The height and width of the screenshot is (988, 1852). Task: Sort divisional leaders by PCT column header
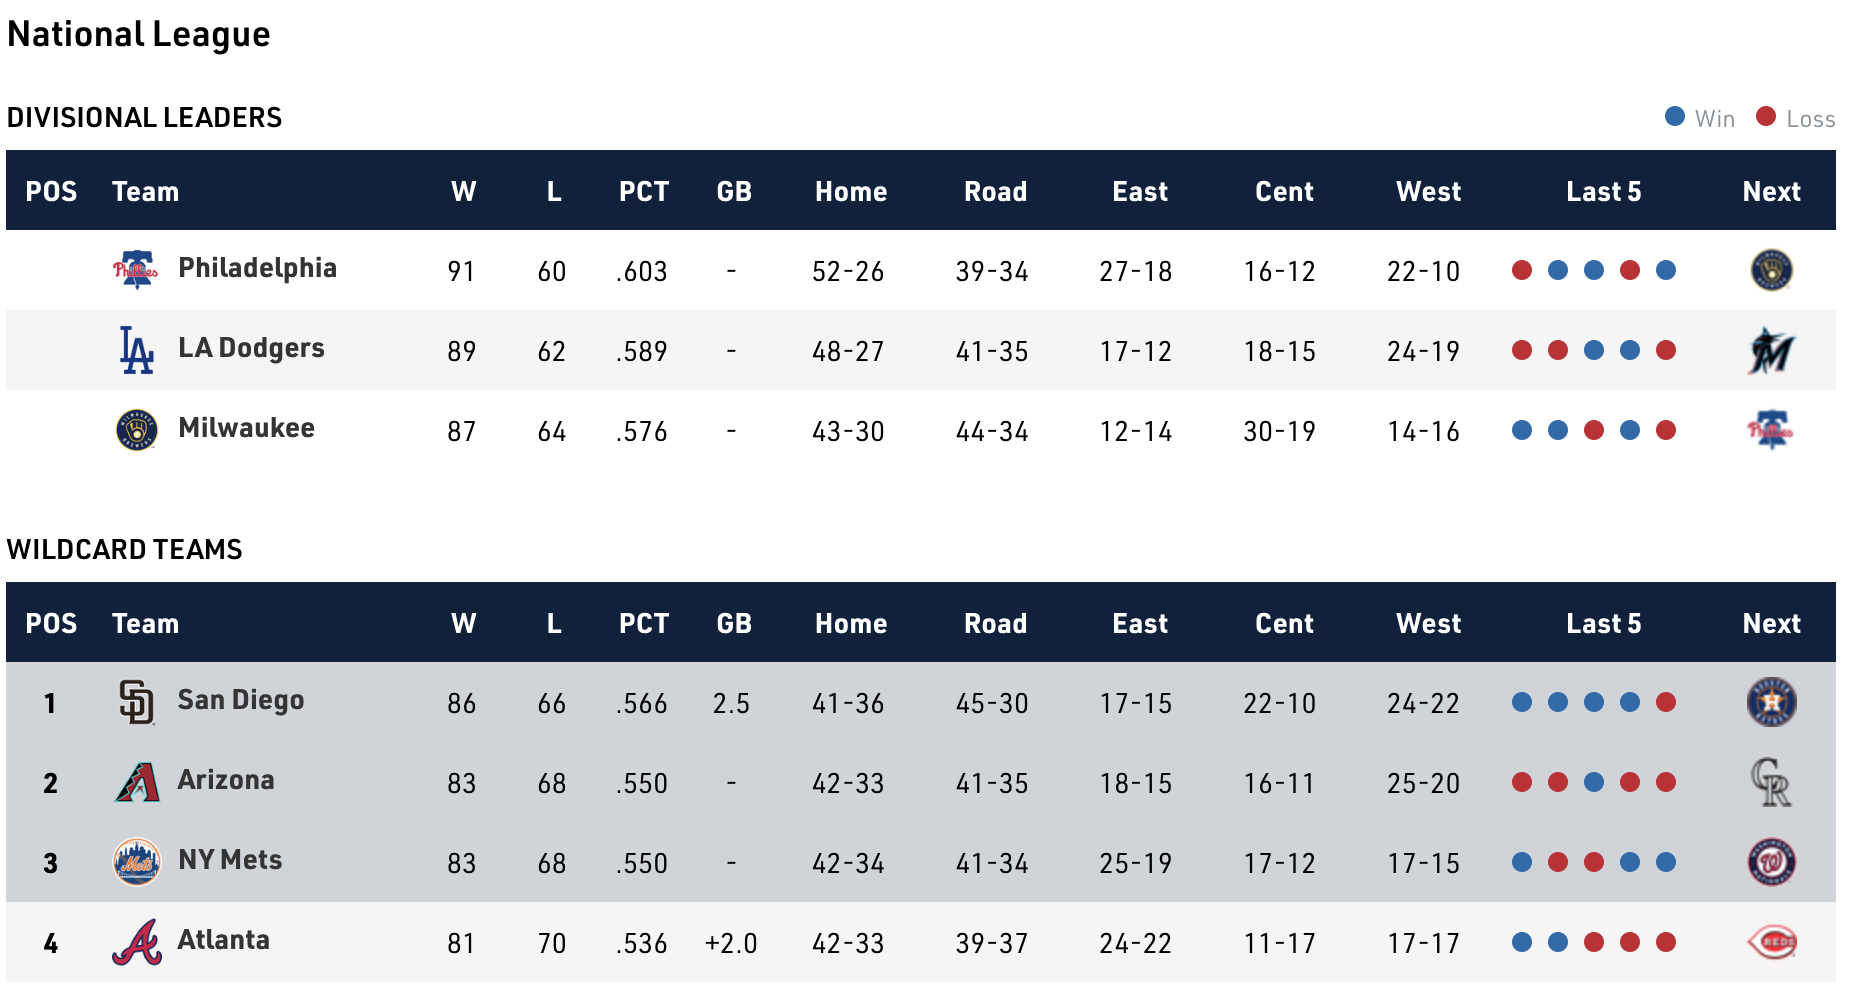[643, 191]
